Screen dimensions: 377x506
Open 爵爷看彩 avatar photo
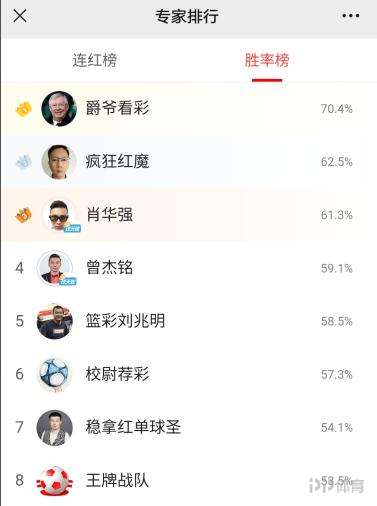tap(59, 109)
